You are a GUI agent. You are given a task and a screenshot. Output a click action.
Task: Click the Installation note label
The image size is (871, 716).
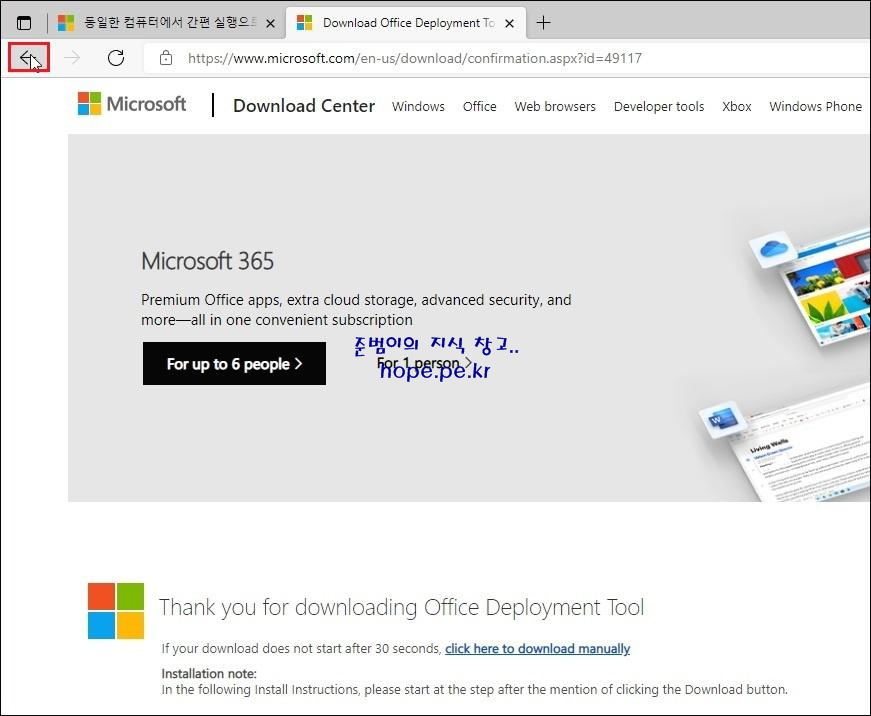[209, 673]
